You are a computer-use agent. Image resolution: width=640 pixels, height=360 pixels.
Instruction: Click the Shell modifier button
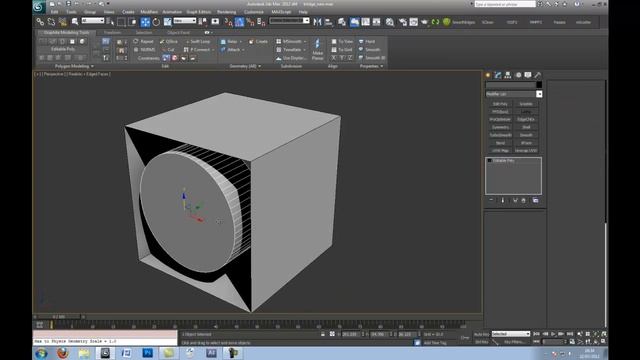[526, 127]
